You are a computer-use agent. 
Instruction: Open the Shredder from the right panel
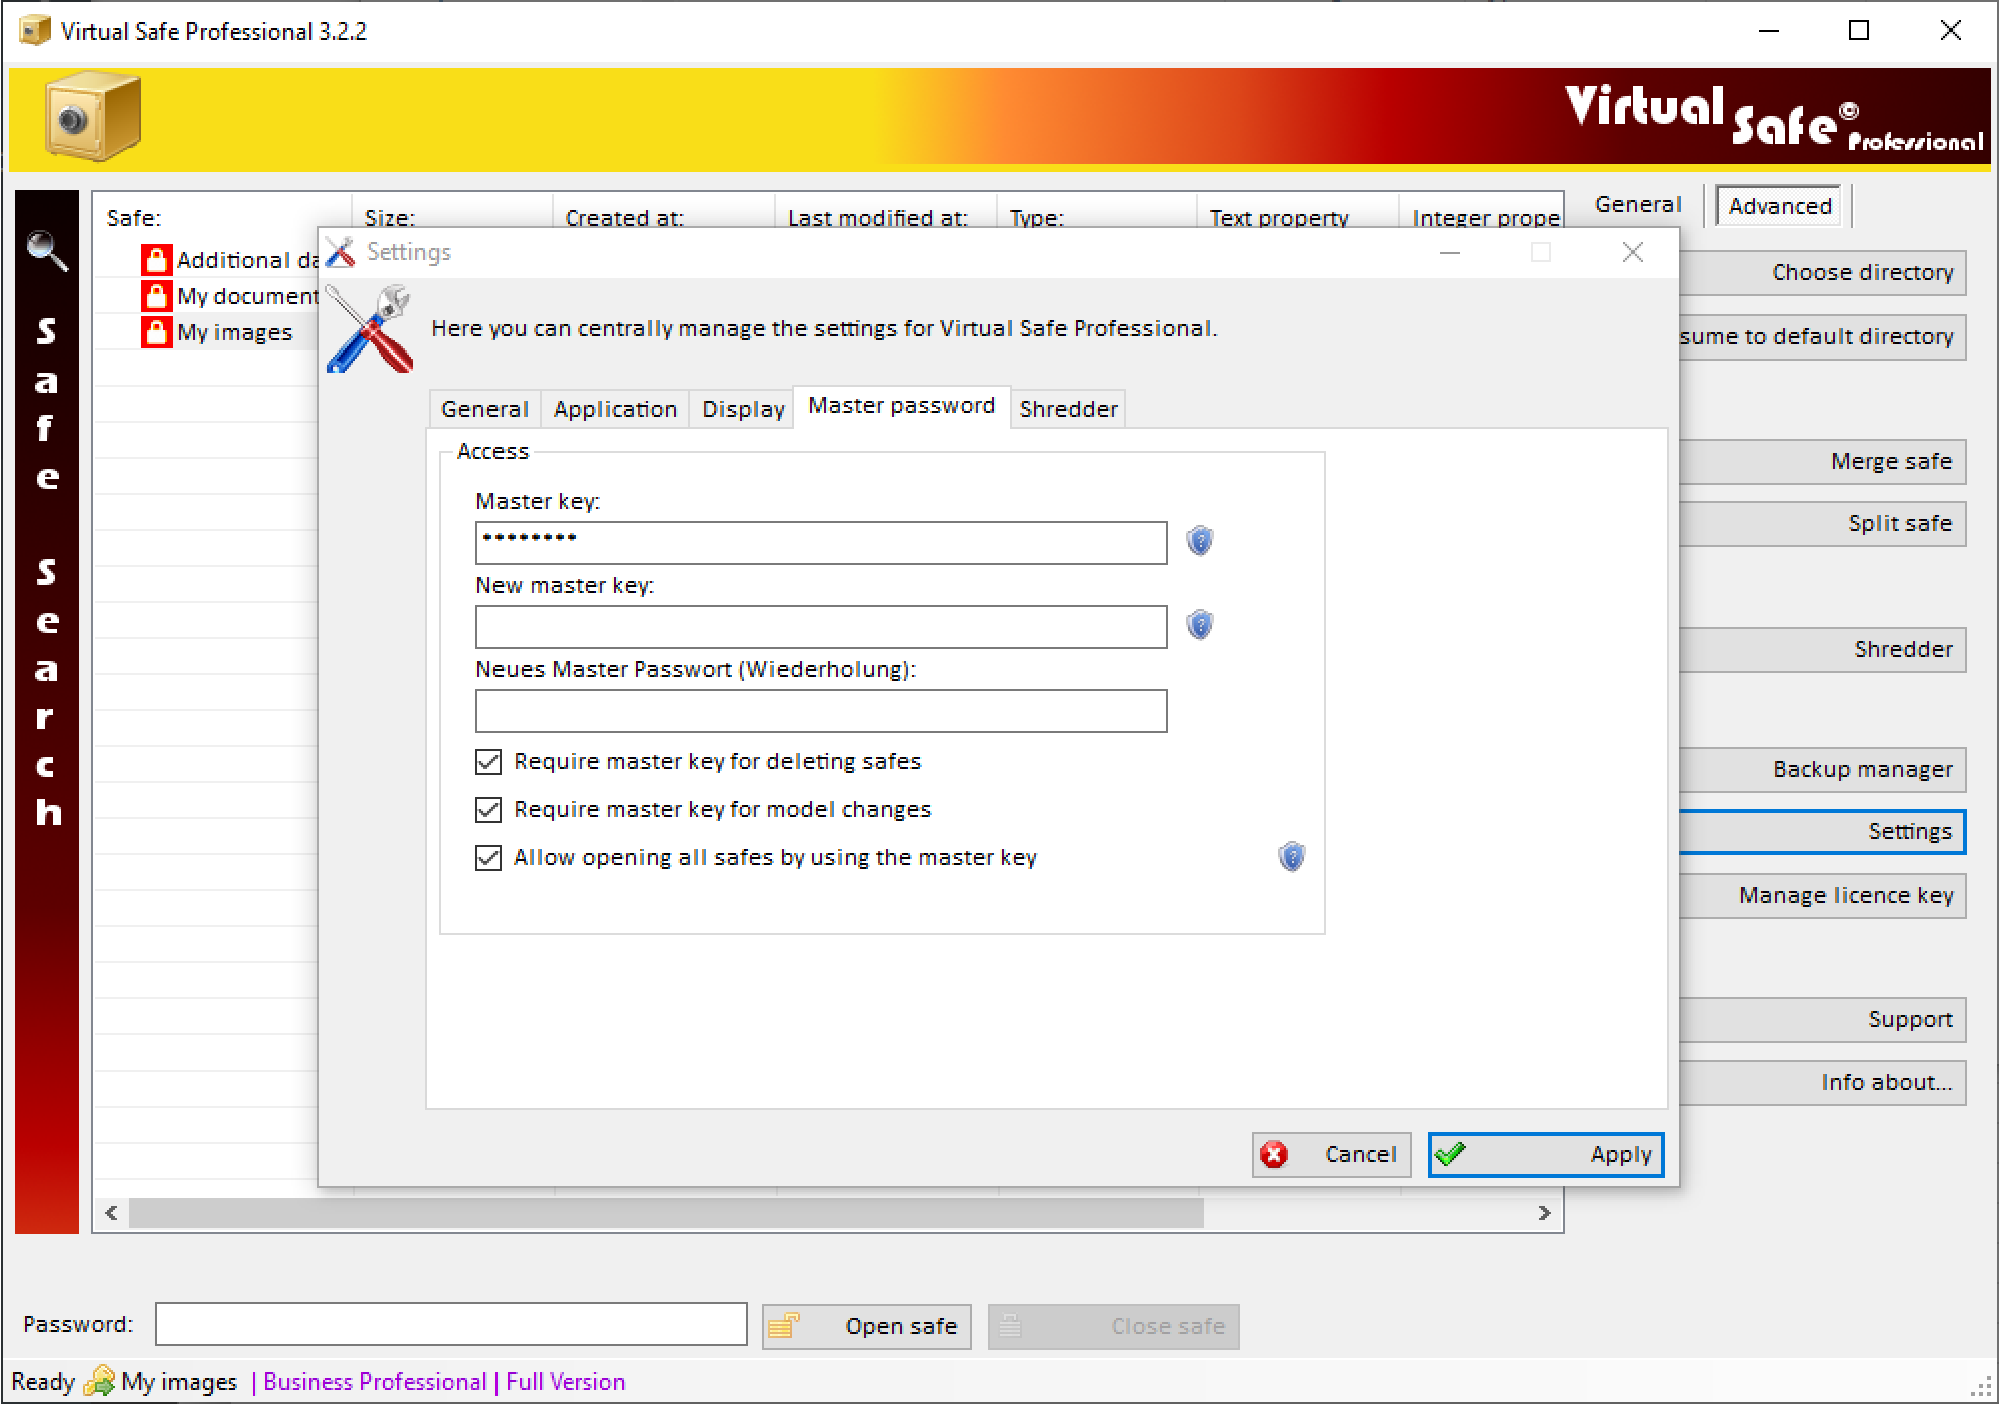pos(1823,649)
